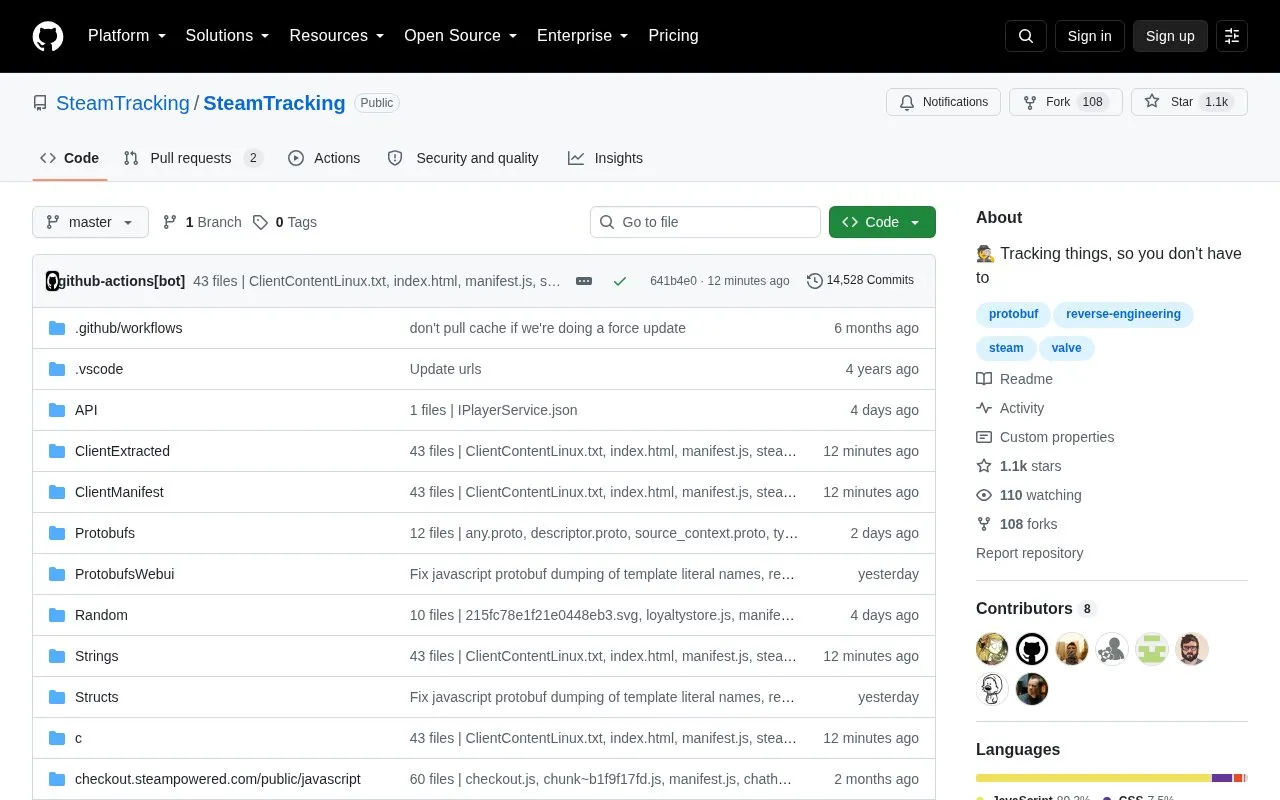Image resolution: width=1280 pixels, height=800 pixels.
Task: Star the repository
Action: click(x=1189, y=102)
